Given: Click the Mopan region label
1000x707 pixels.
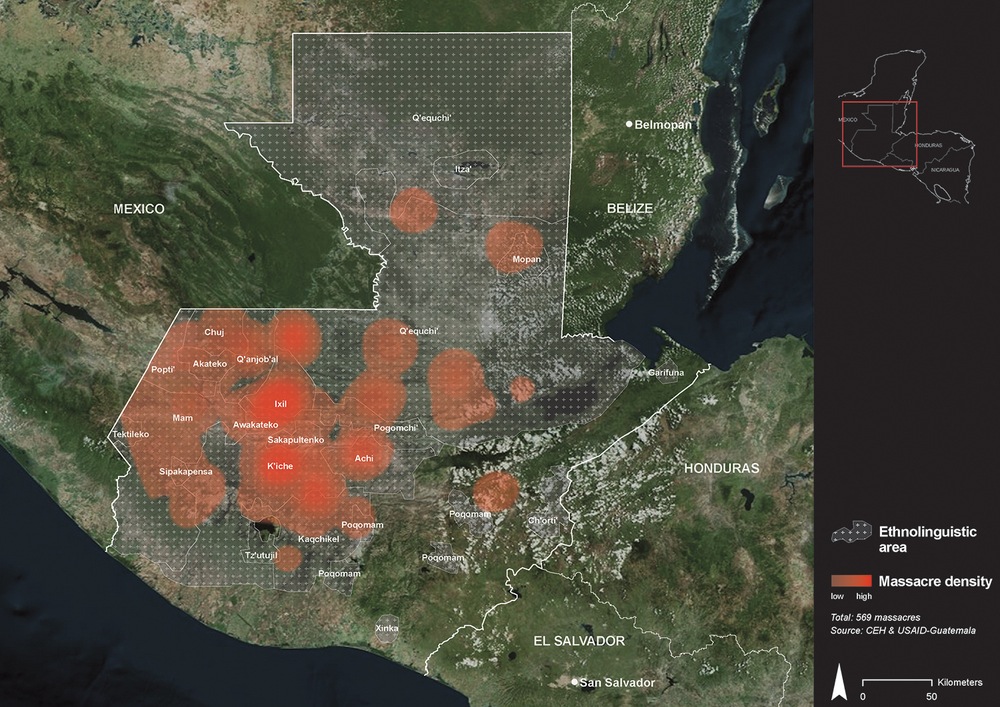Looking at the screenshot, I should [526, 260].
